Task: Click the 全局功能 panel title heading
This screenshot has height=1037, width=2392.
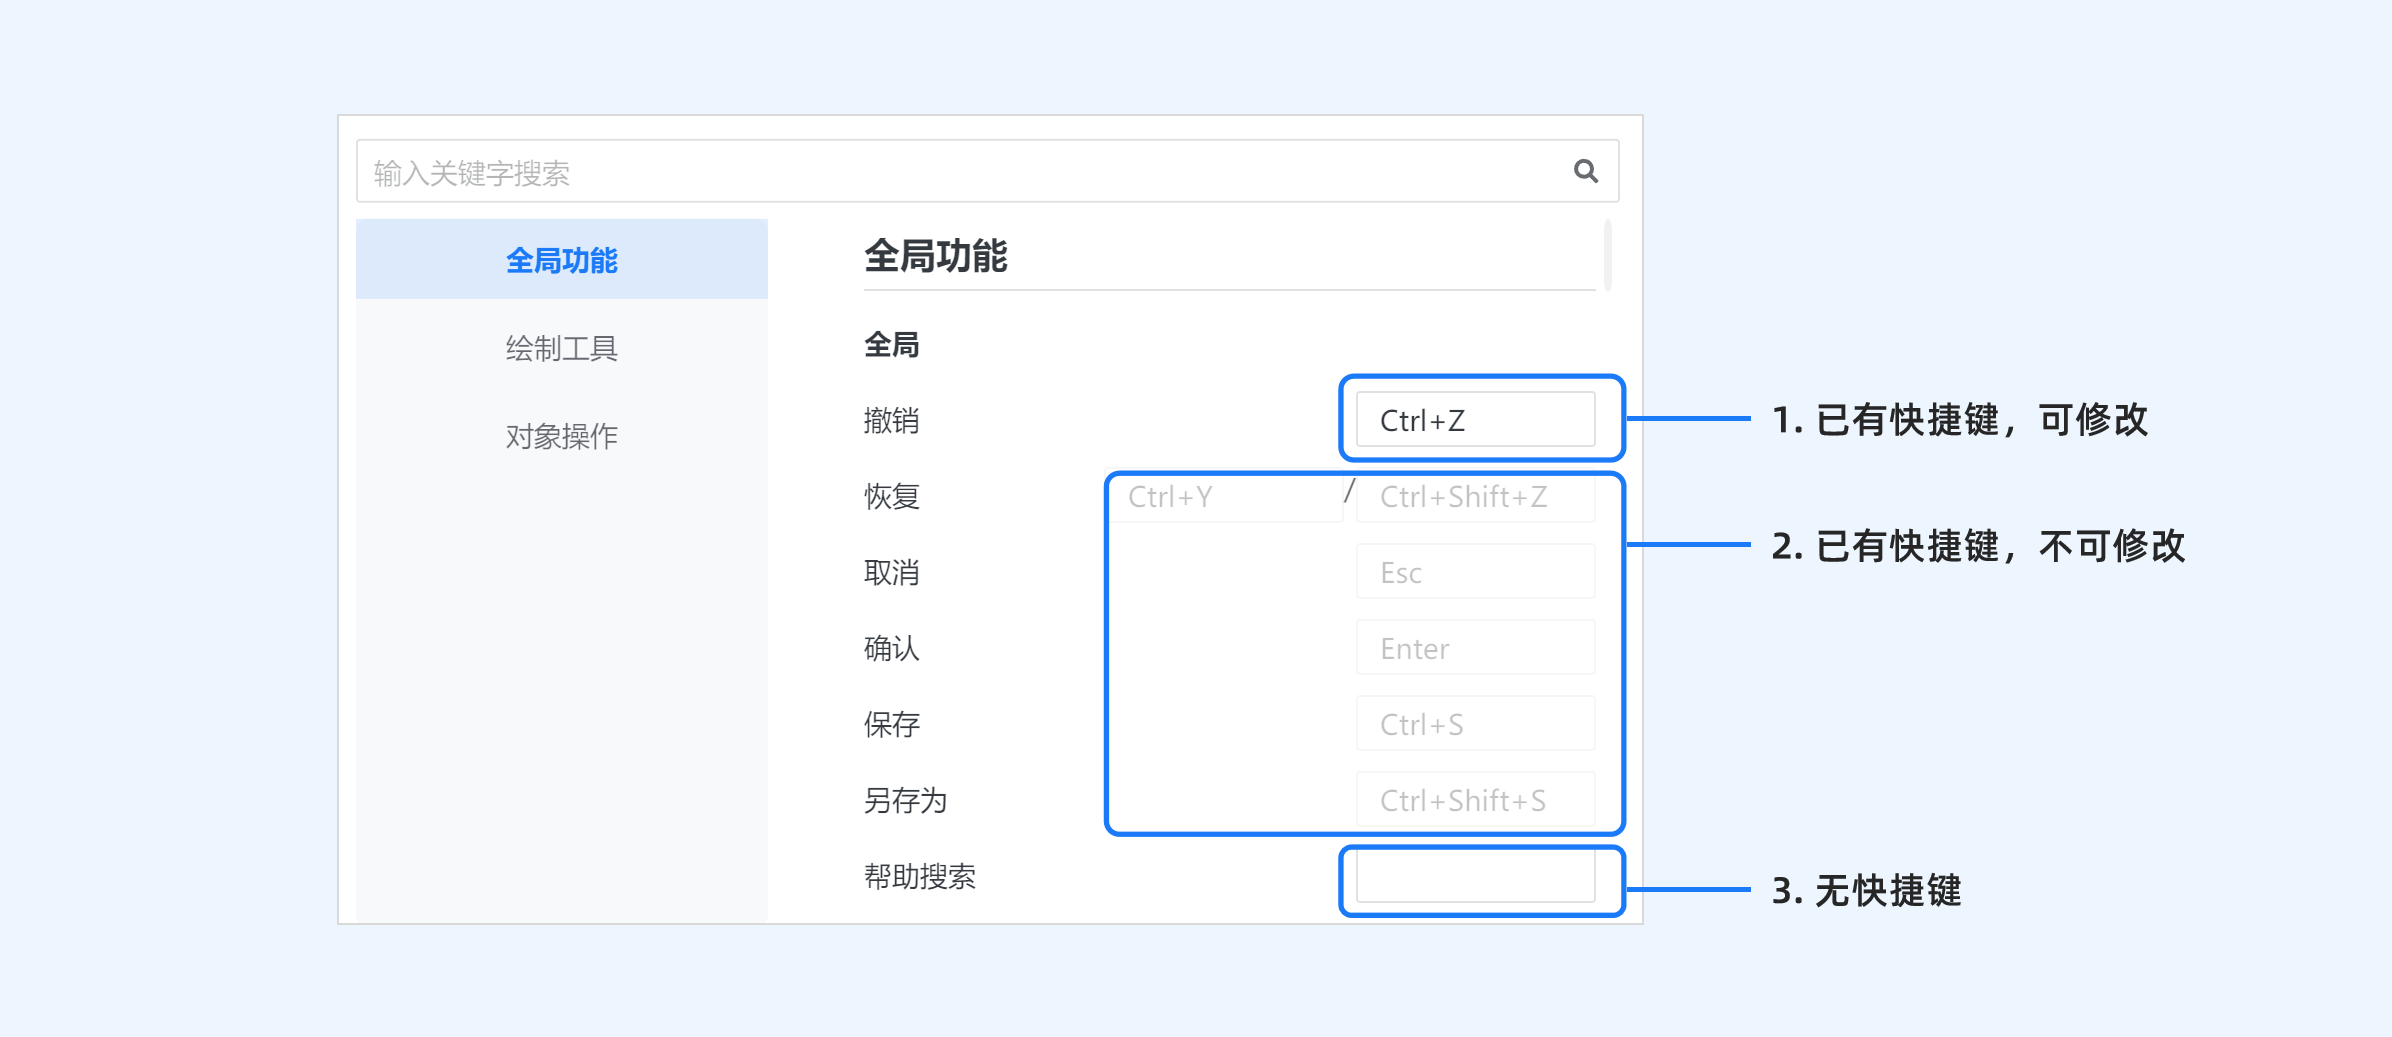Action: click(x=935, y=255)
